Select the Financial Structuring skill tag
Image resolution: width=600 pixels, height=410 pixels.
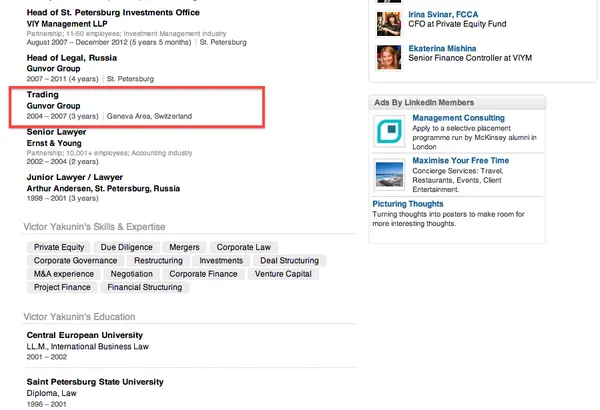[144, 287]
